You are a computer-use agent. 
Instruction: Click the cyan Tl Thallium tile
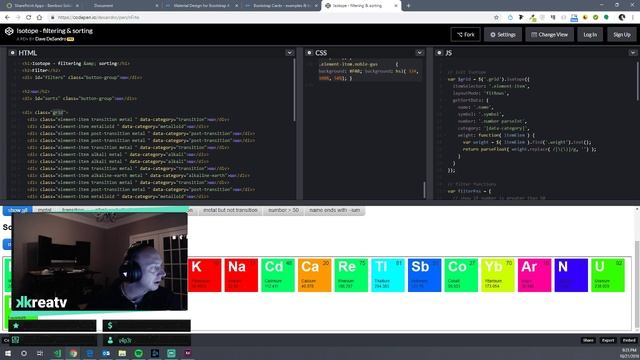tap(388, 275)
